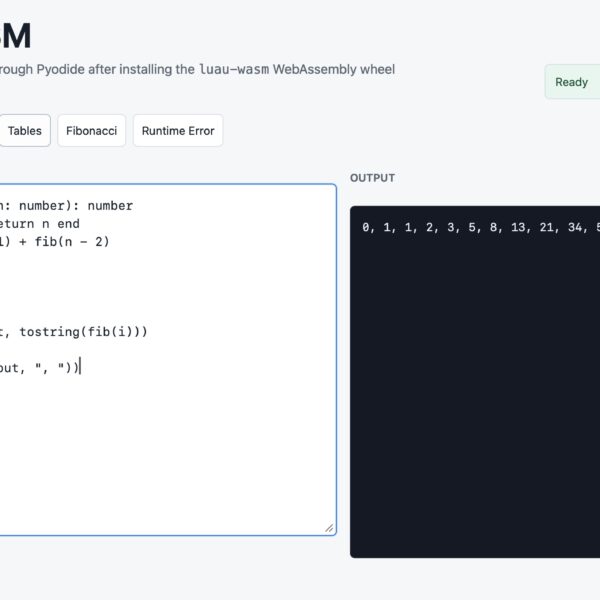Click the OUTPUT heading label
Image resolution: width=600 pixels, height=600 pixels.
pos(372,178)
